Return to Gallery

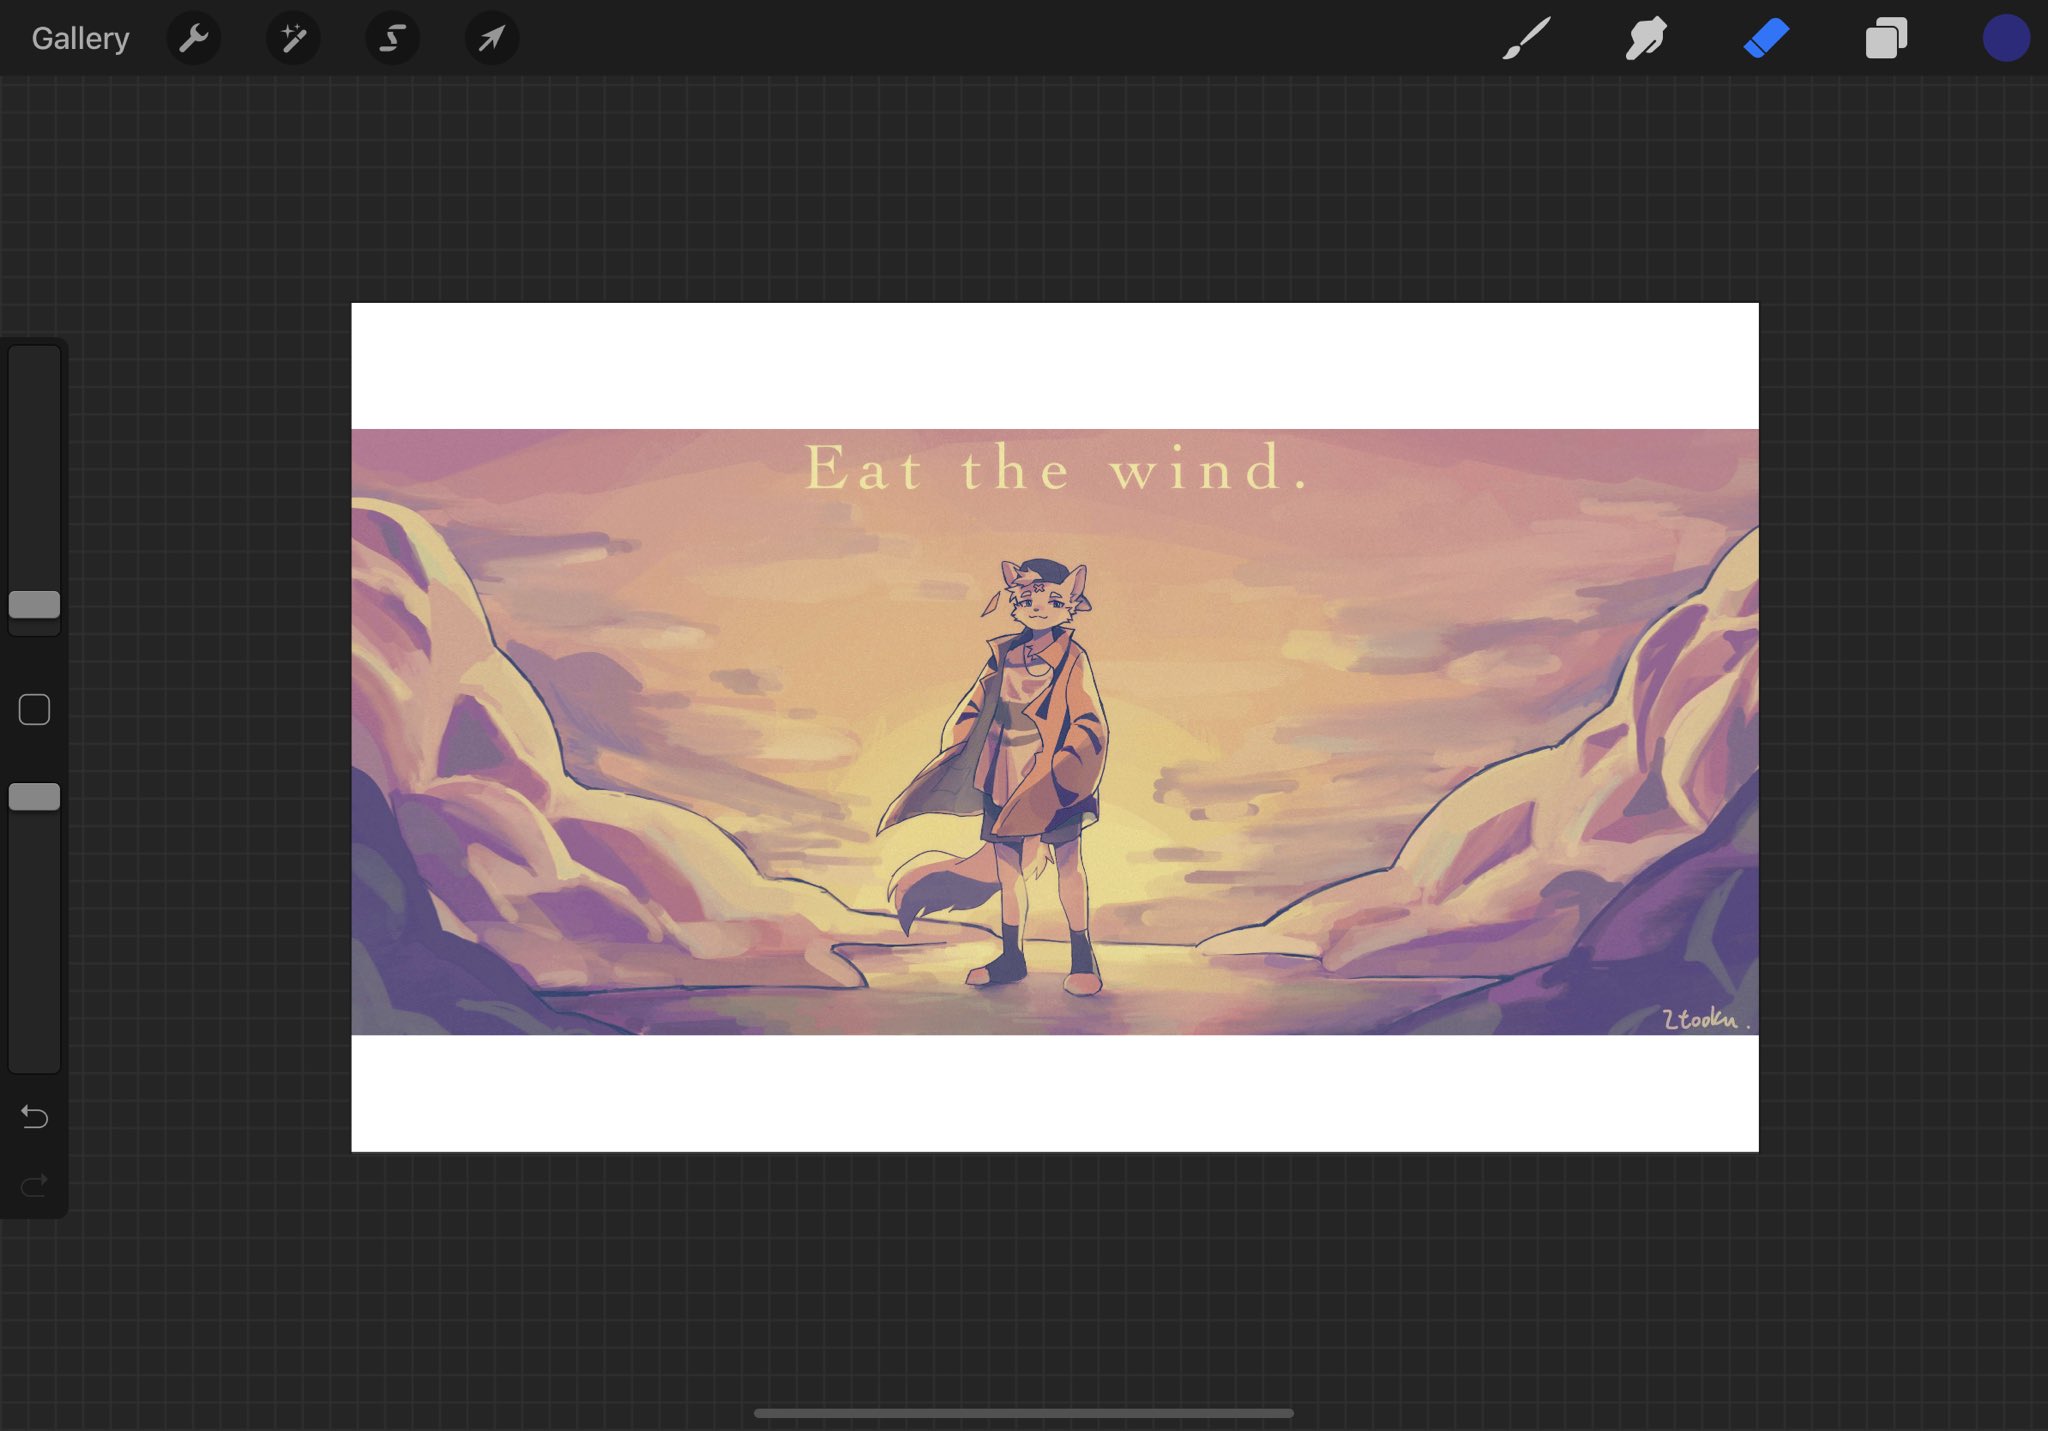(x=80, y=39)
